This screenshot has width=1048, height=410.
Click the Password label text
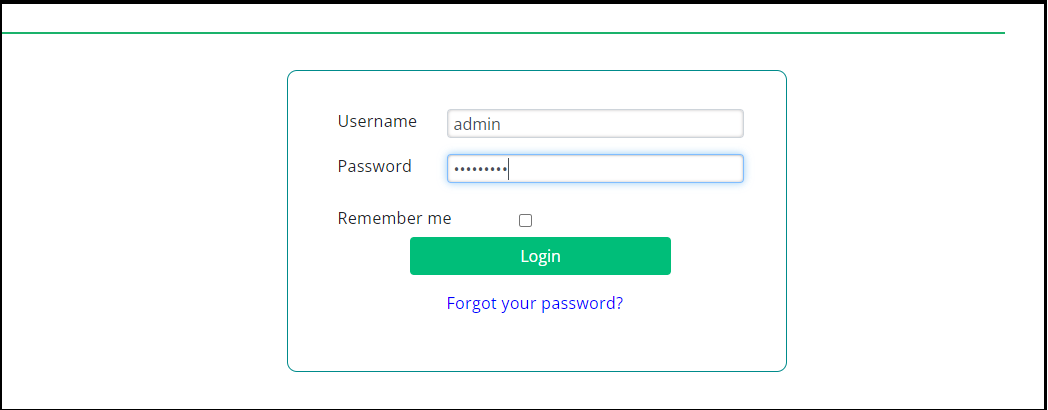point(375,166)
